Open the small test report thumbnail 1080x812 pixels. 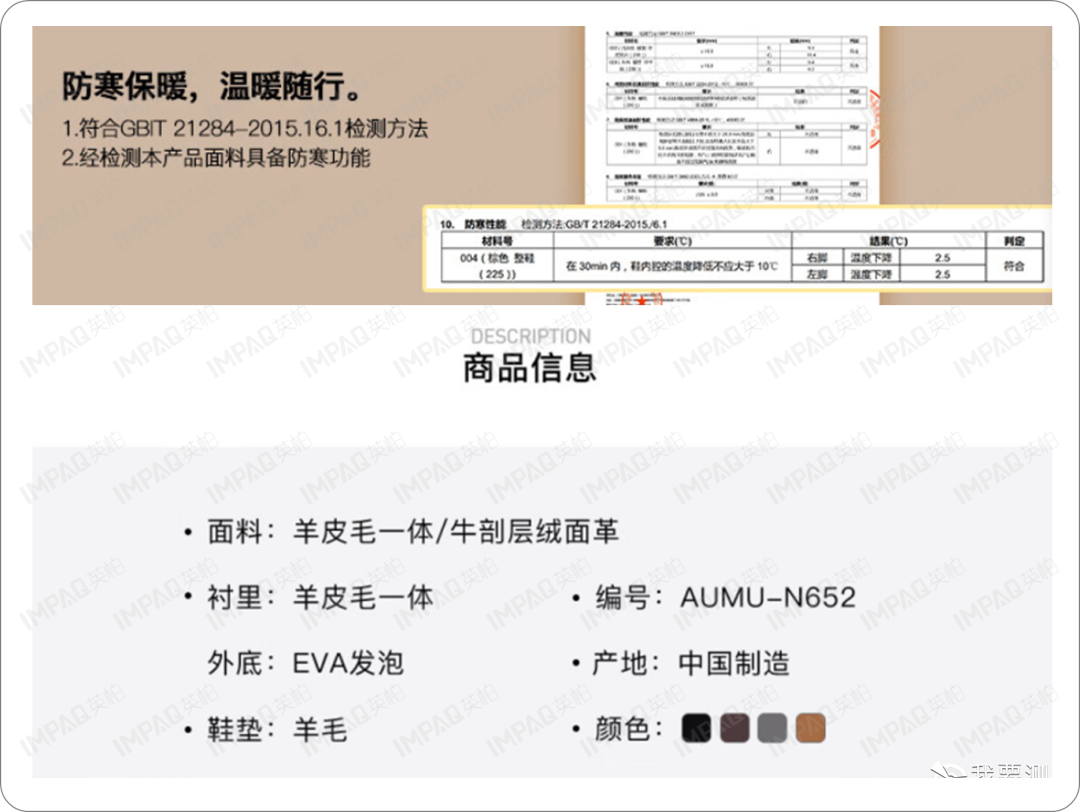coord(732,116)
